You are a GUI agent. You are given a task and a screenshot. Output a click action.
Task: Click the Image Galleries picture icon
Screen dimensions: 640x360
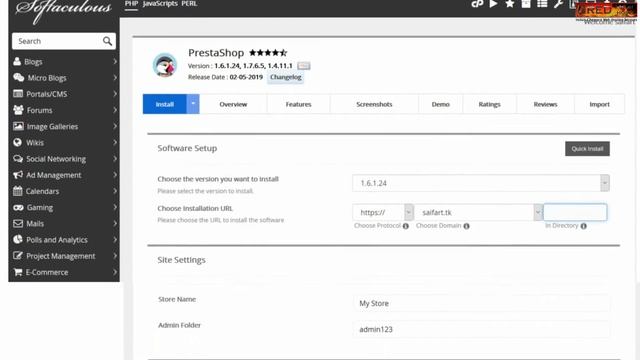(x=18, y=126)
